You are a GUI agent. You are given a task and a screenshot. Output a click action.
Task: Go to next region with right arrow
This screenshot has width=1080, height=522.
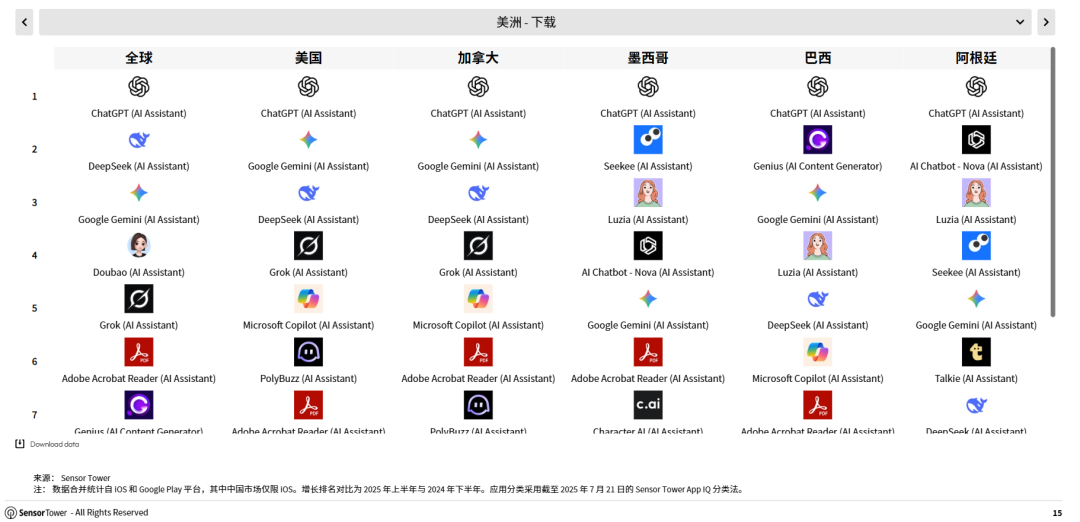pyautogui.click(x=1046, y=22)
